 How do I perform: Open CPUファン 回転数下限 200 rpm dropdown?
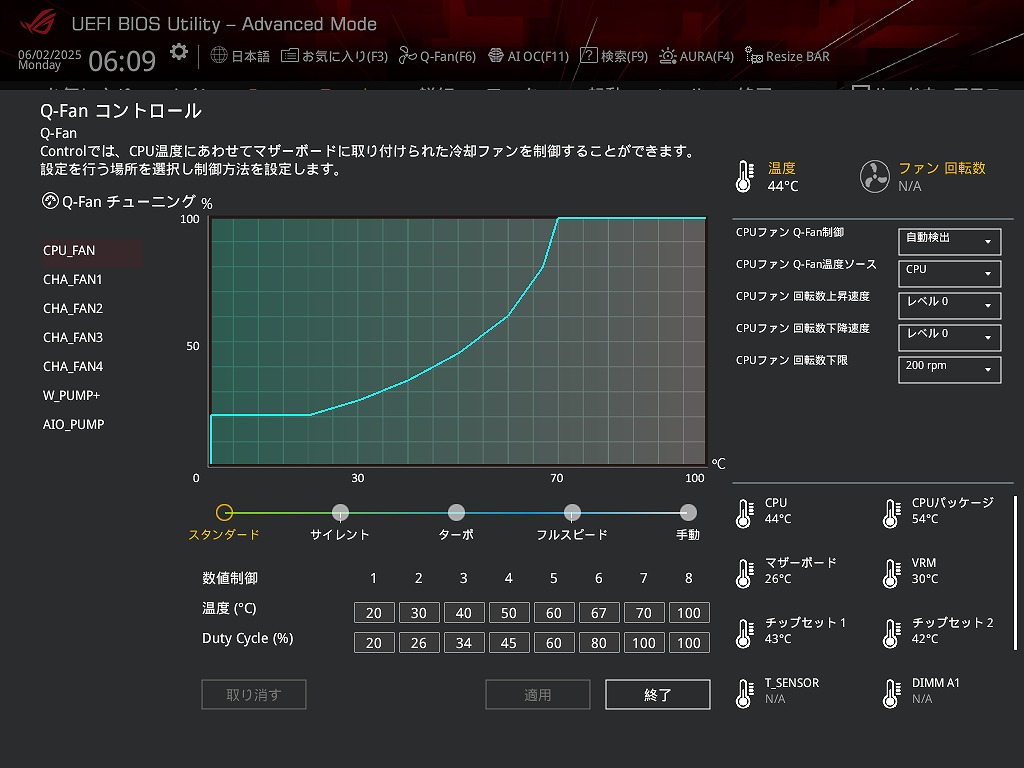(950, 370)
